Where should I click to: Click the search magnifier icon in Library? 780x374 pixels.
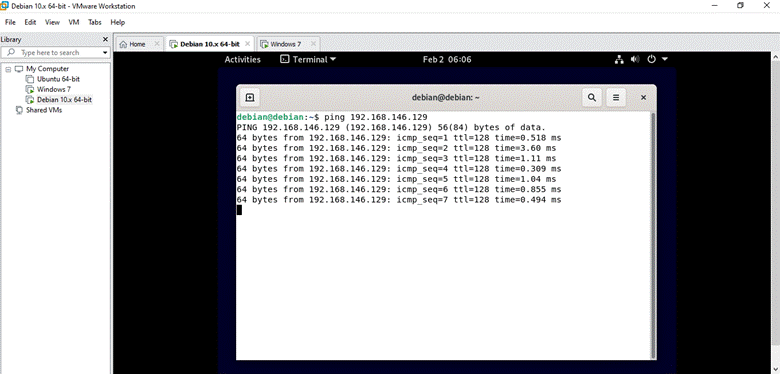pyautogui.click(x=12, y=52)
